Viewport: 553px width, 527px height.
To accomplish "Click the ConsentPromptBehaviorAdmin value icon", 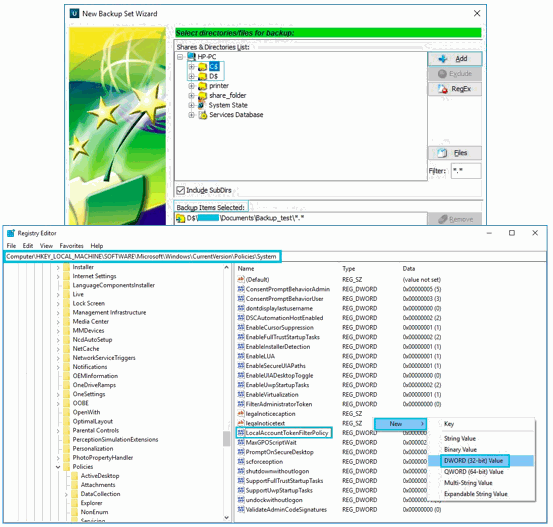I will 241,289.
